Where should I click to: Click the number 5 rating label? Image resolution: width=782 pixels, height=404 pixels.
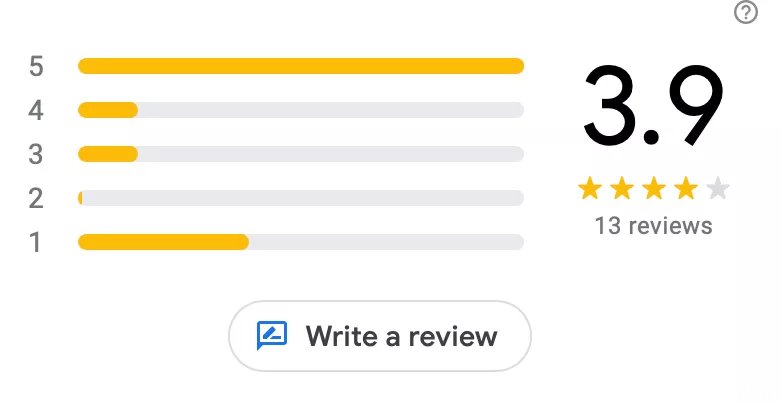tap(36, 66)
